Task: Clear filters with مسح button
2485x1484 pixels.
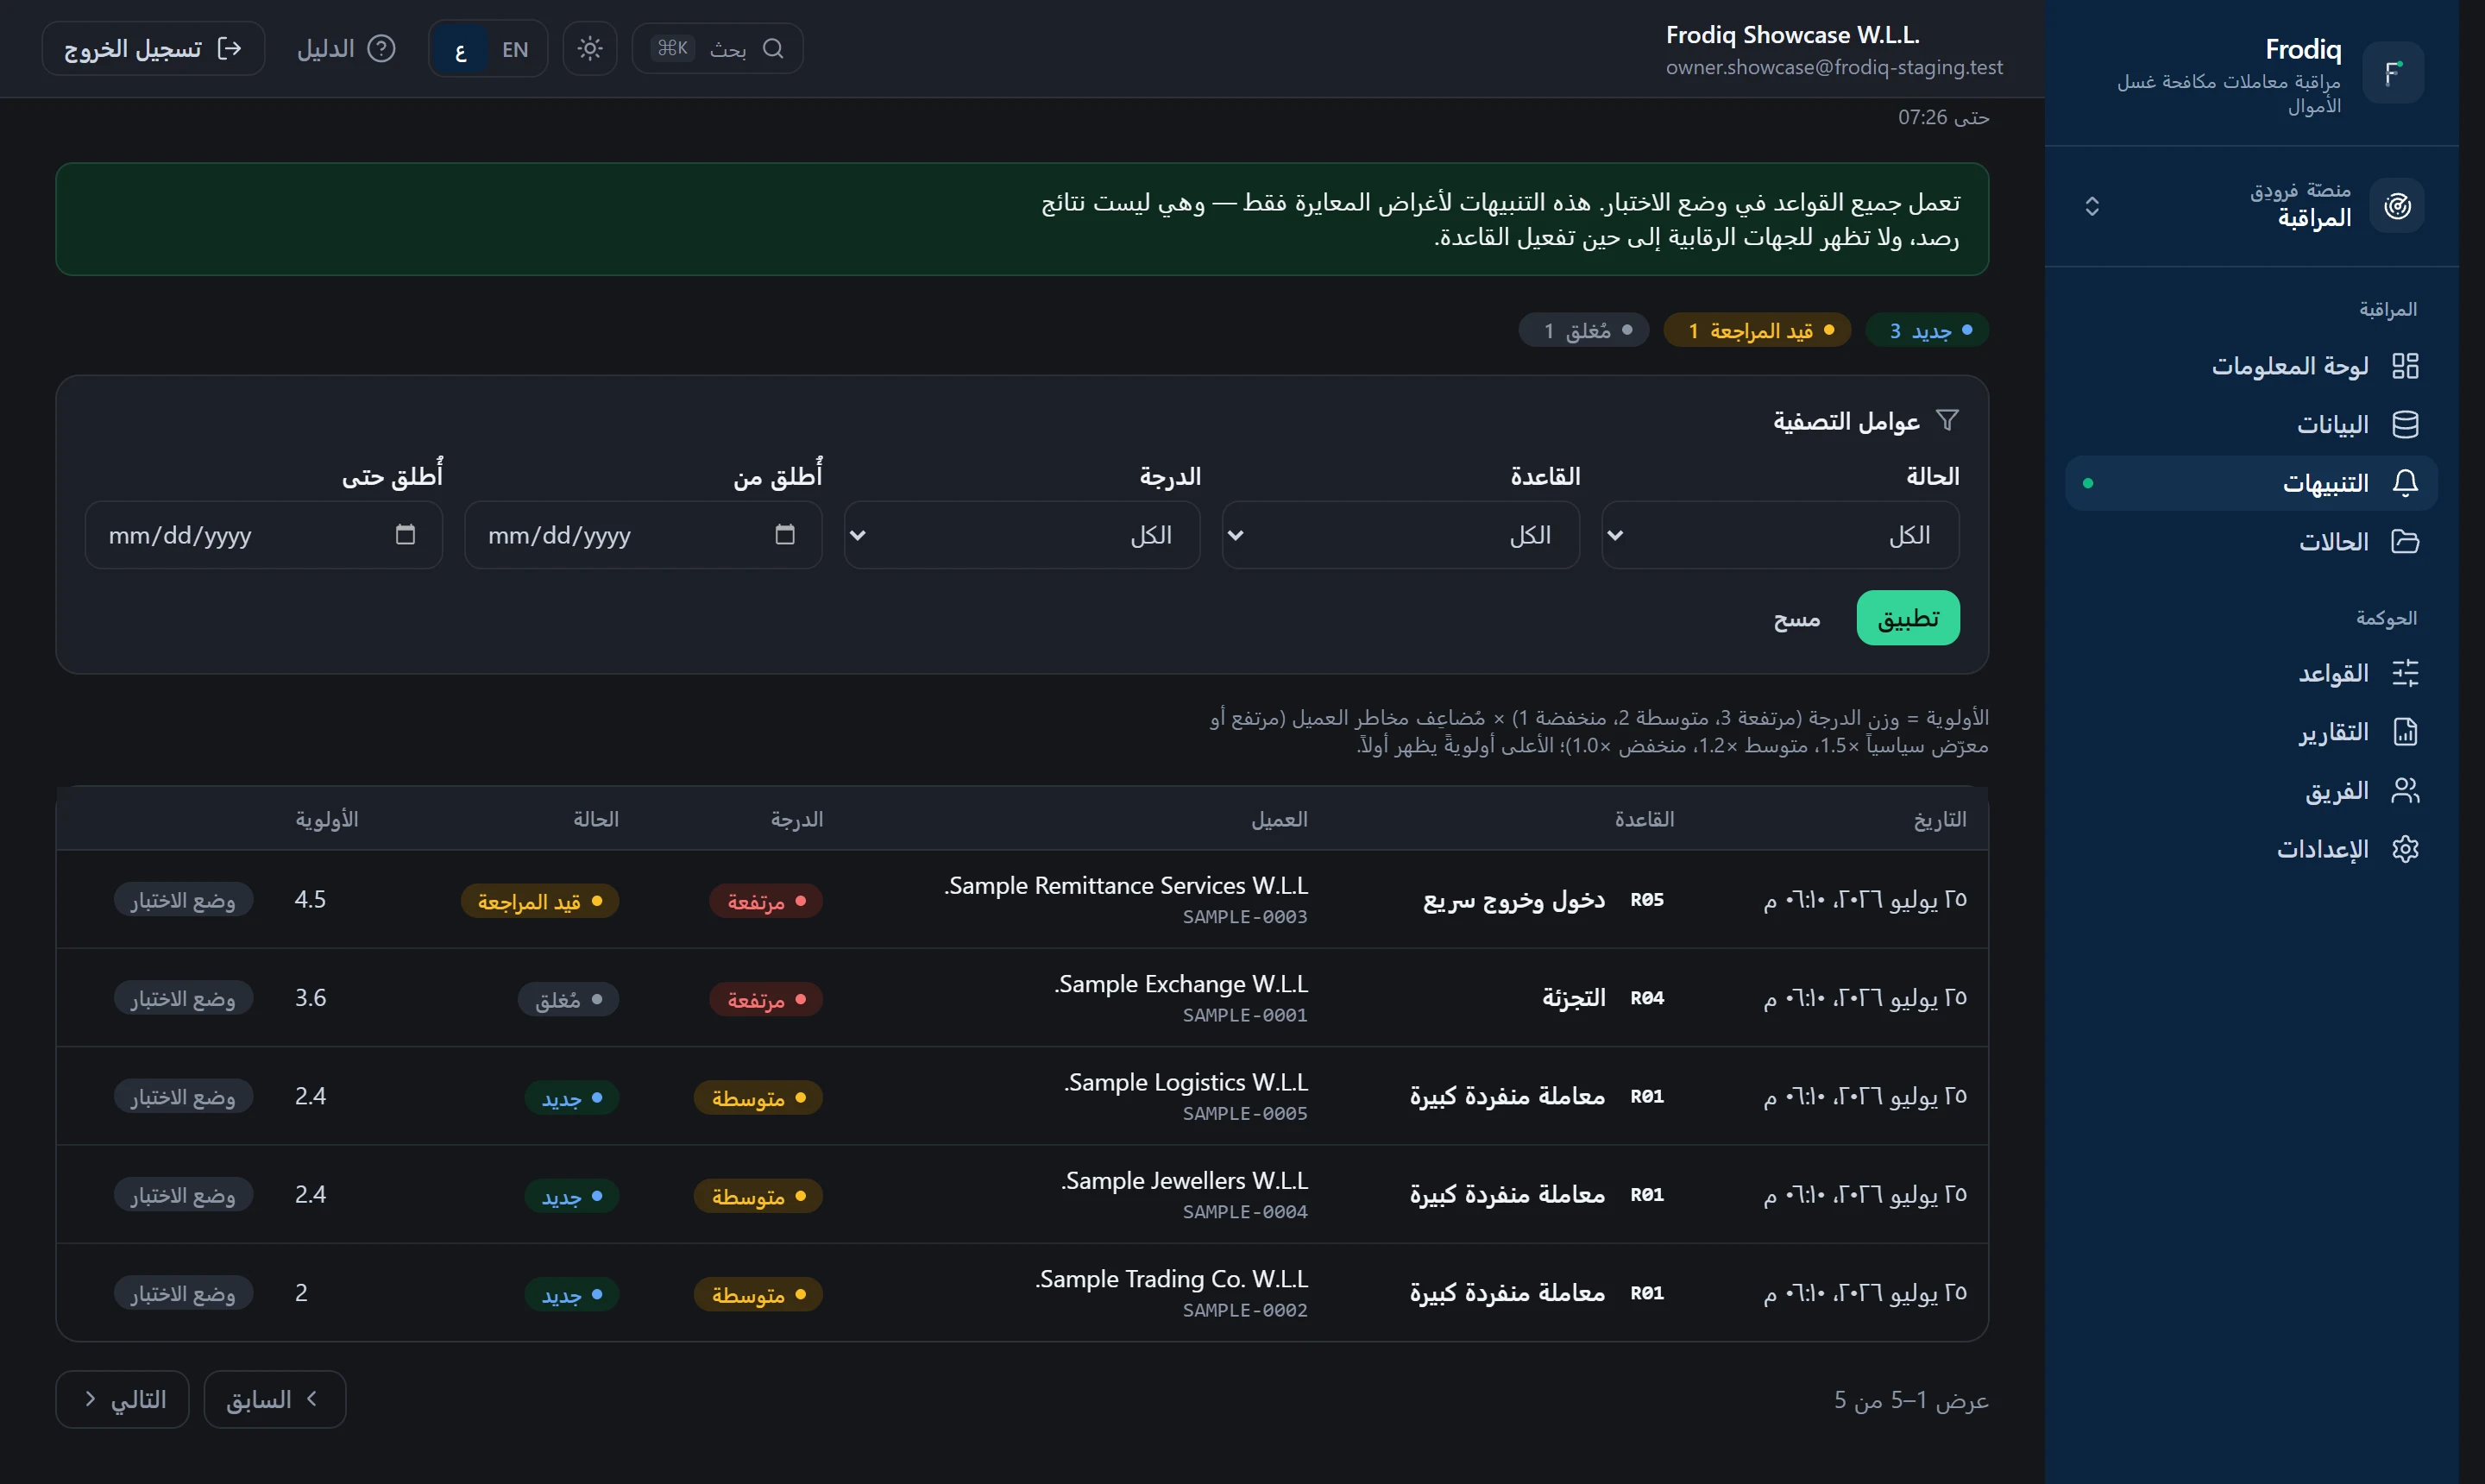Action: tap(1797, 619)
